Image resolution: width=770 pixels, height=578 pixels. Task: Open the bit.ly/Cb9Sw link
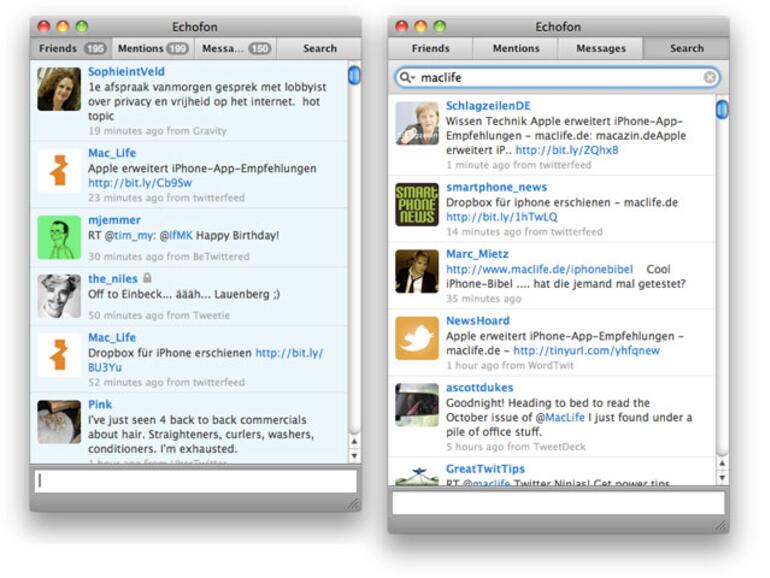(x=140, y=183)
